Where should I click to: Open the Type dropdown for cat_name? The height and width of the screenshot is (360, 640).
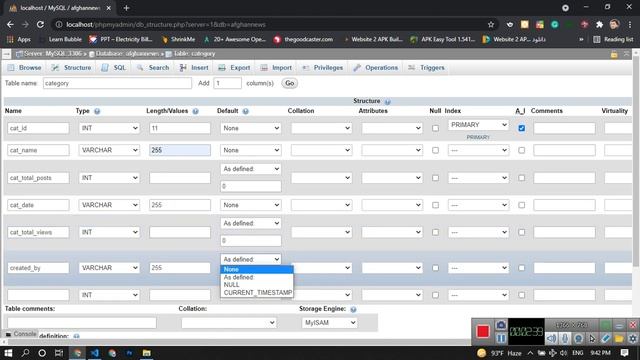(109, 150)
